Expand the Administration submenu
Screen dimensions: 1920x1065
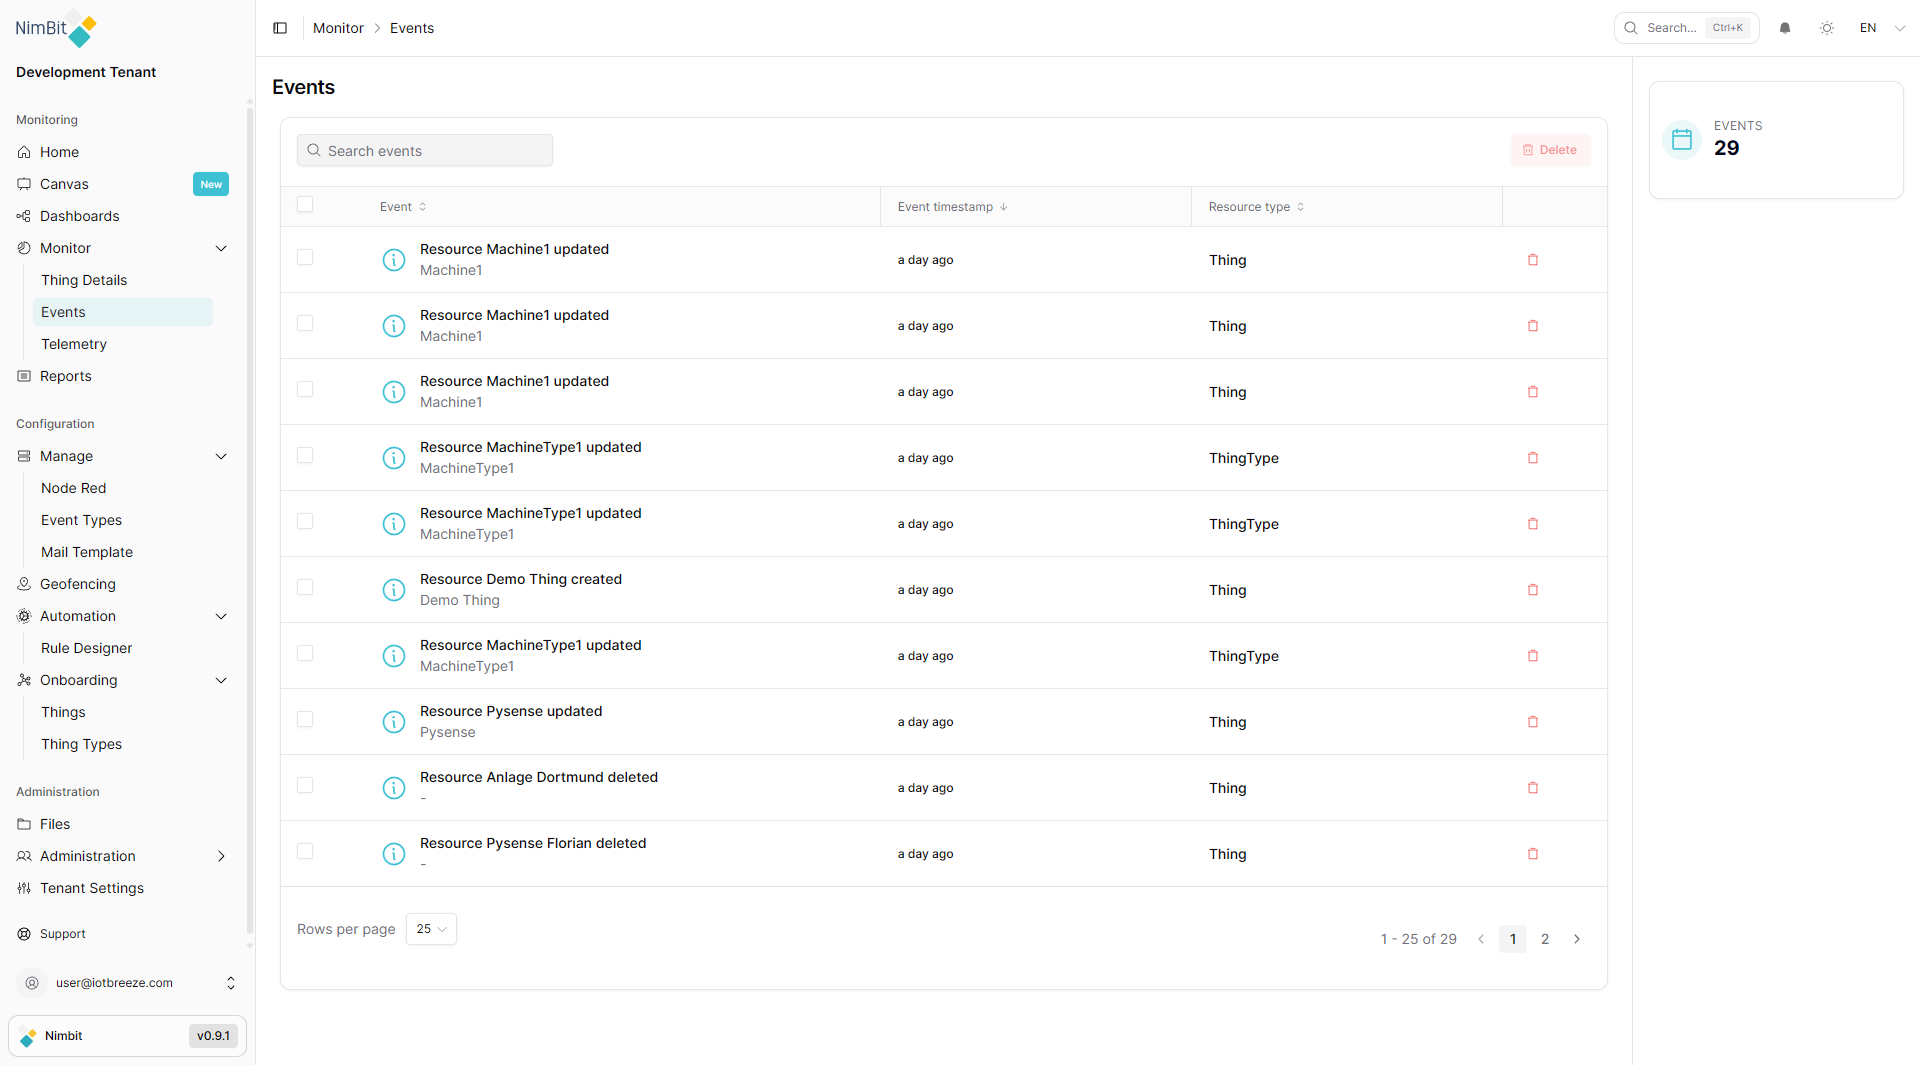tap(221, 856)
